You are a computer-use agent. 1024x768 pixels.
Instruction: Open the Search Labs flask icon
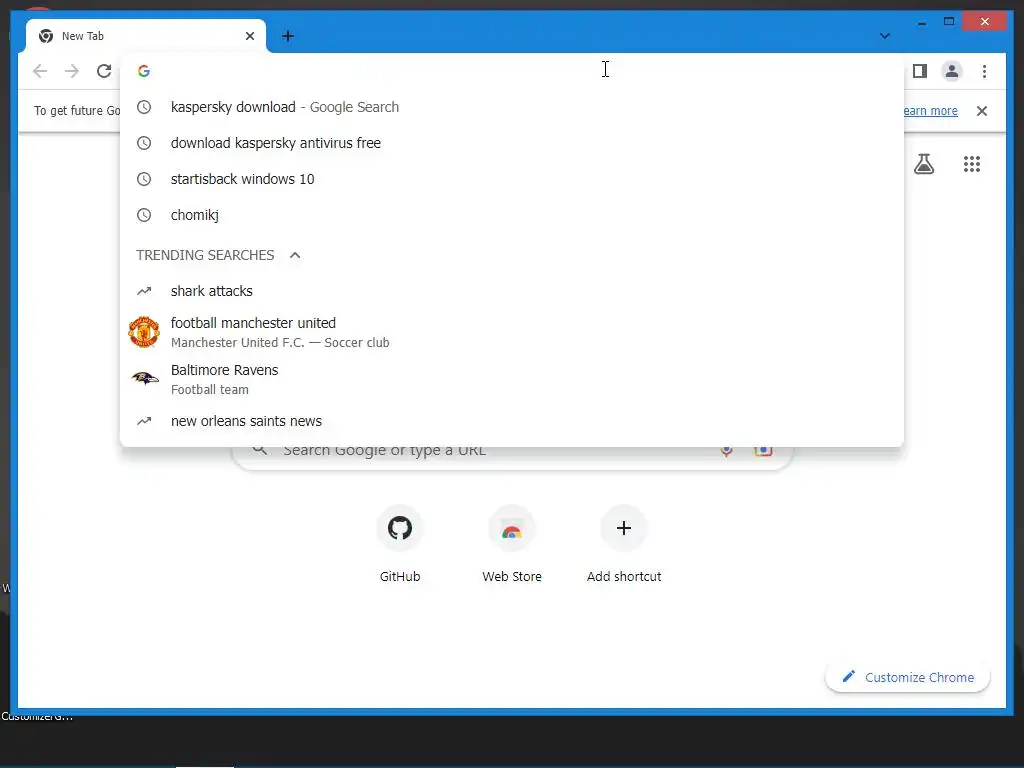[x=923, y=164]
